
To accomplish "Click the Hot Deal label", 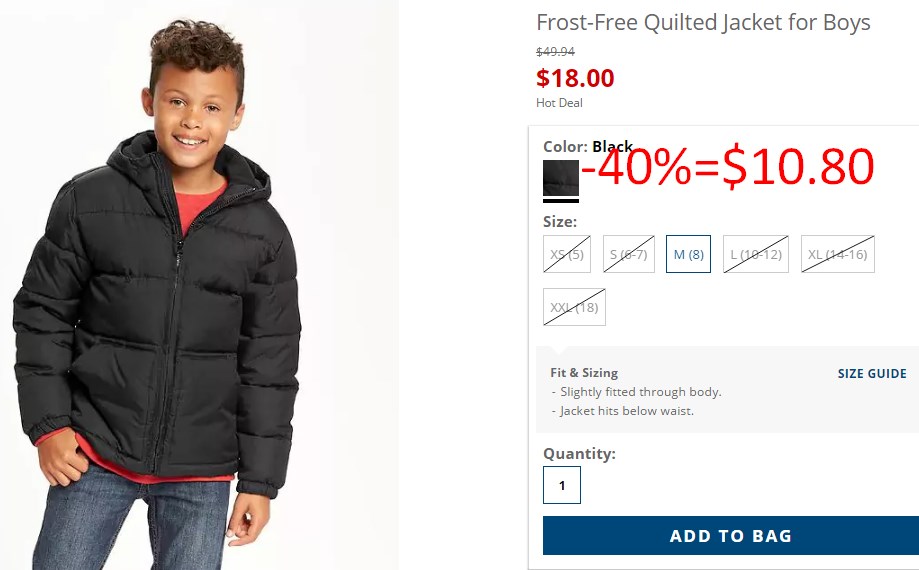I will tap(559, 103).
